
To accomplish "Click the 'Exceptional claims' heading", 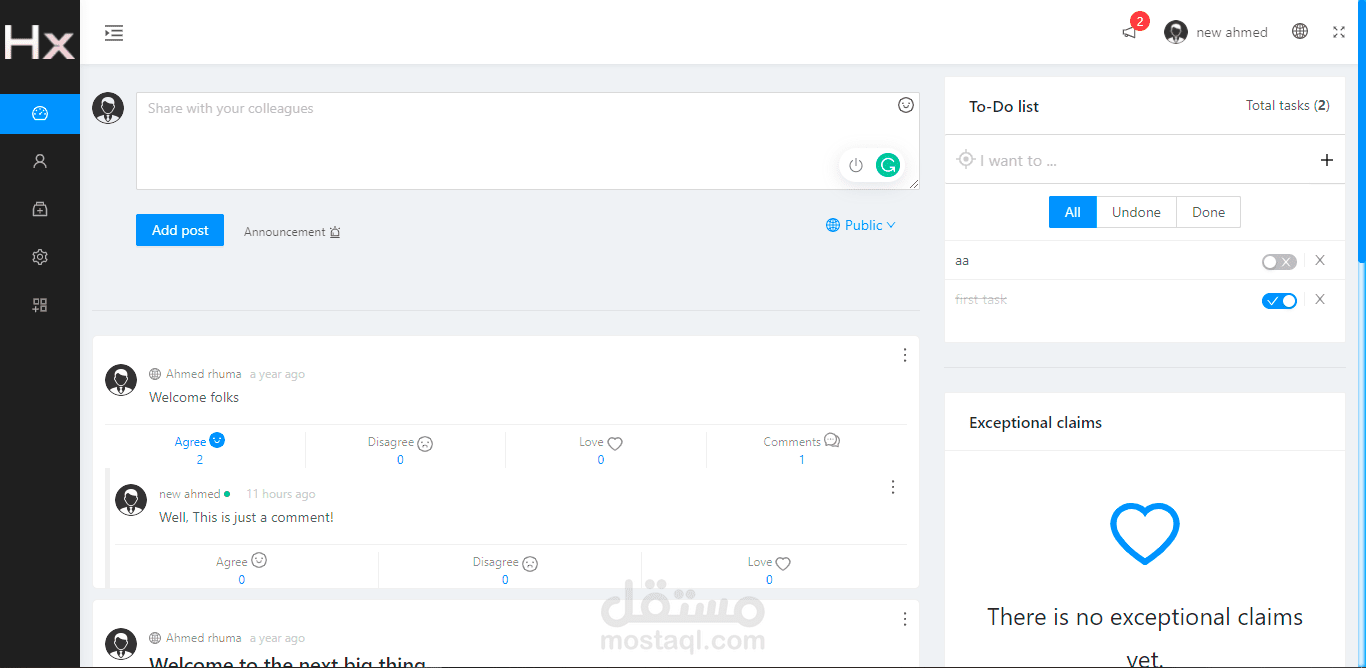I will click(x=1036, y=423).
